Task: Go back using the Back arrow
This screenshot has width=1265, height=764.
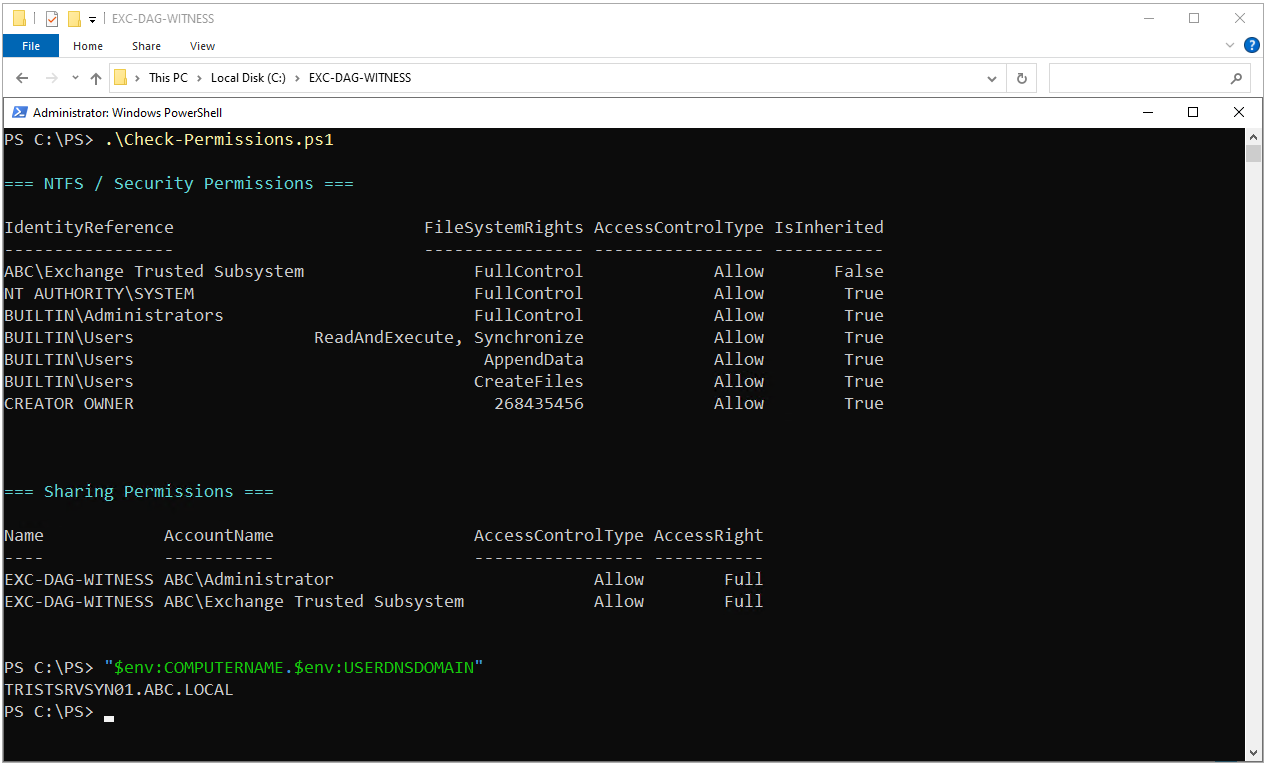Action: pos(23,78)
